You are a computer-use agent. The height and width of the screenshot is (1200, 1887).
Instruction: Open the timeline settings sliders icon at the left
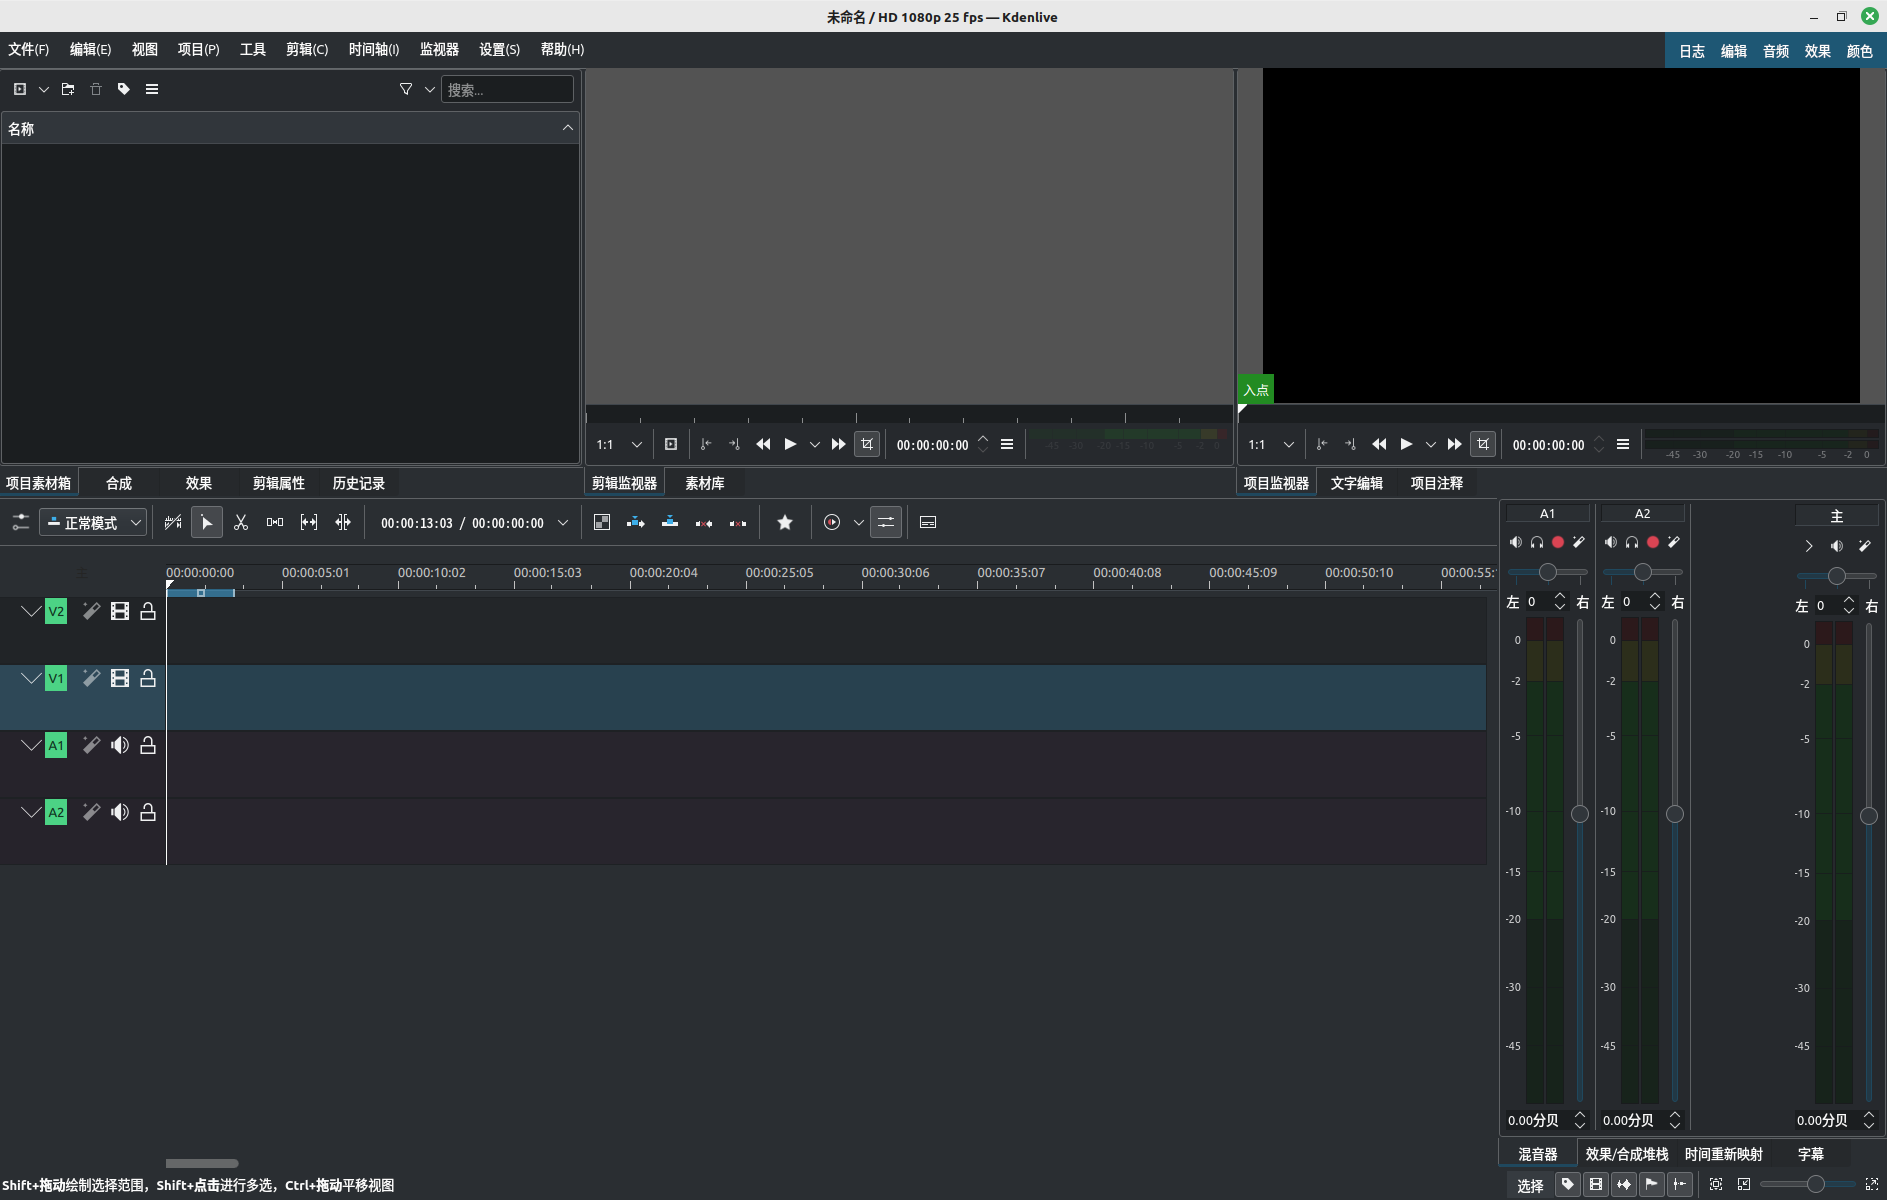click(20, 522)
